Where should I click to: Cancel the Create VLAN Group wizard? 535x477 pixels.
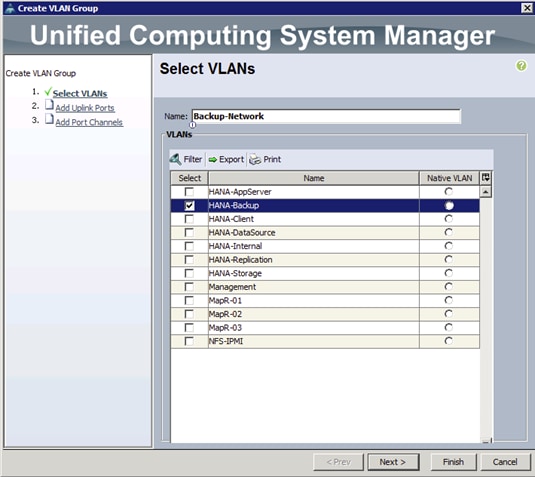pyautogui.click(x=505, y=462)
